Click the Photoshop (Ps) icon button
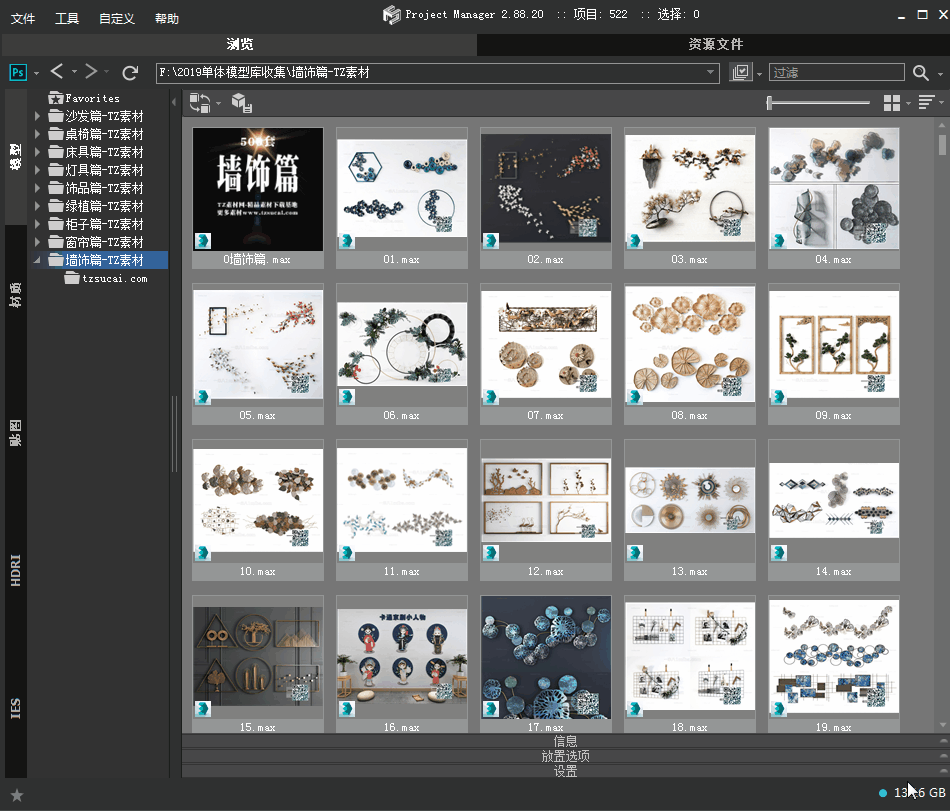 click(x=18, y=72)
